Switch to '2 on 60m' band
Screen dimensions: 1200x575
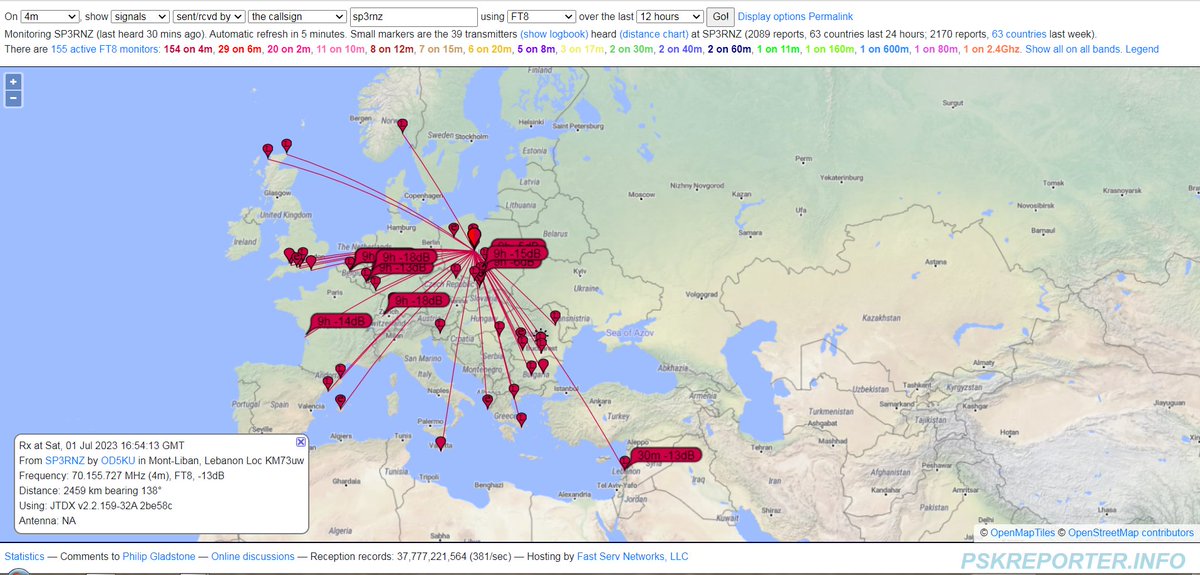[730, 49]
